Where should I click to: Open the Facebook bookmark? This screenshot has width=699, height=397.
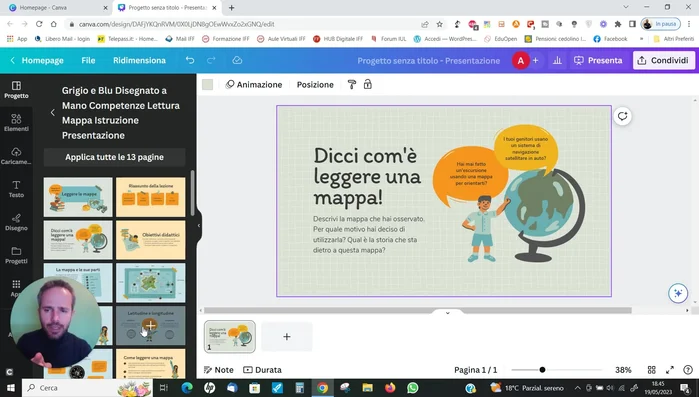point(610,39)
